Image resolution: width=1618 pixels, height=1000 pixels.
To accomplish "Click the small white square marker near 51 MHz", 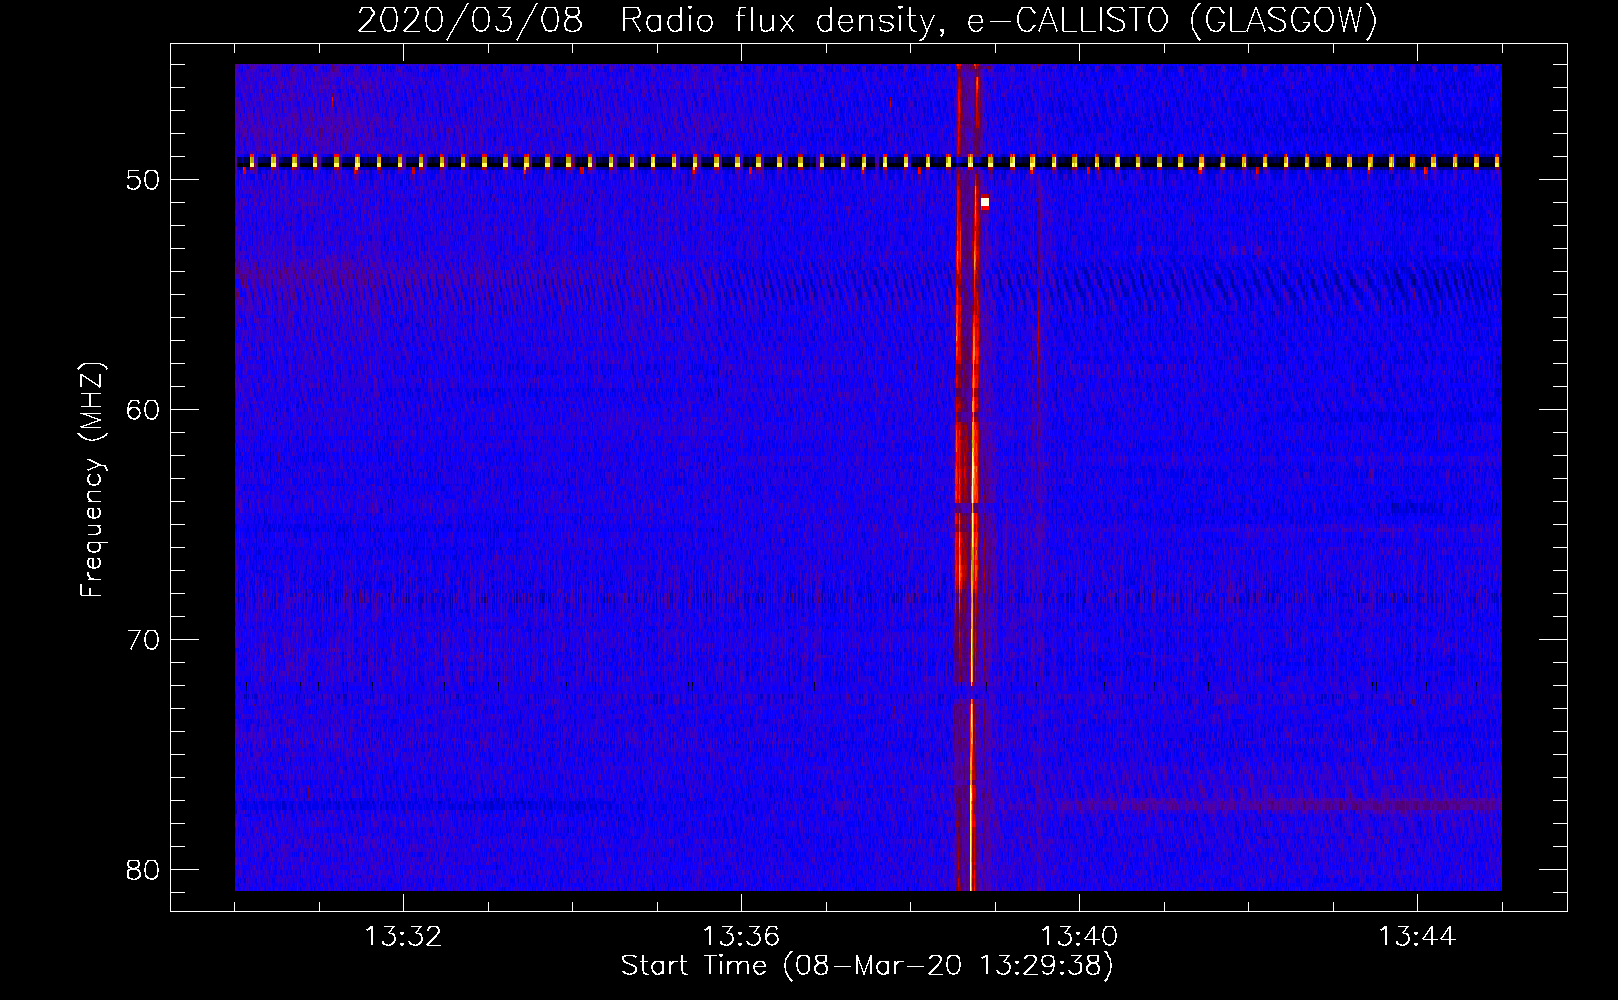I will click(985, 202).
